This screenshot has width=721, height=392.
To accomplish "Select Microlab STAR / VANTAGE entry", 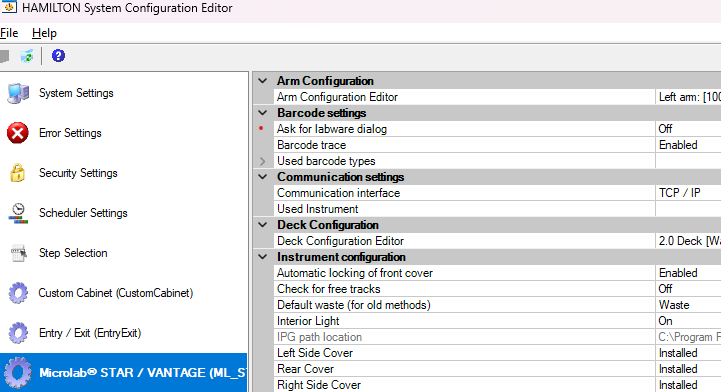I will [x=124, y=373].
